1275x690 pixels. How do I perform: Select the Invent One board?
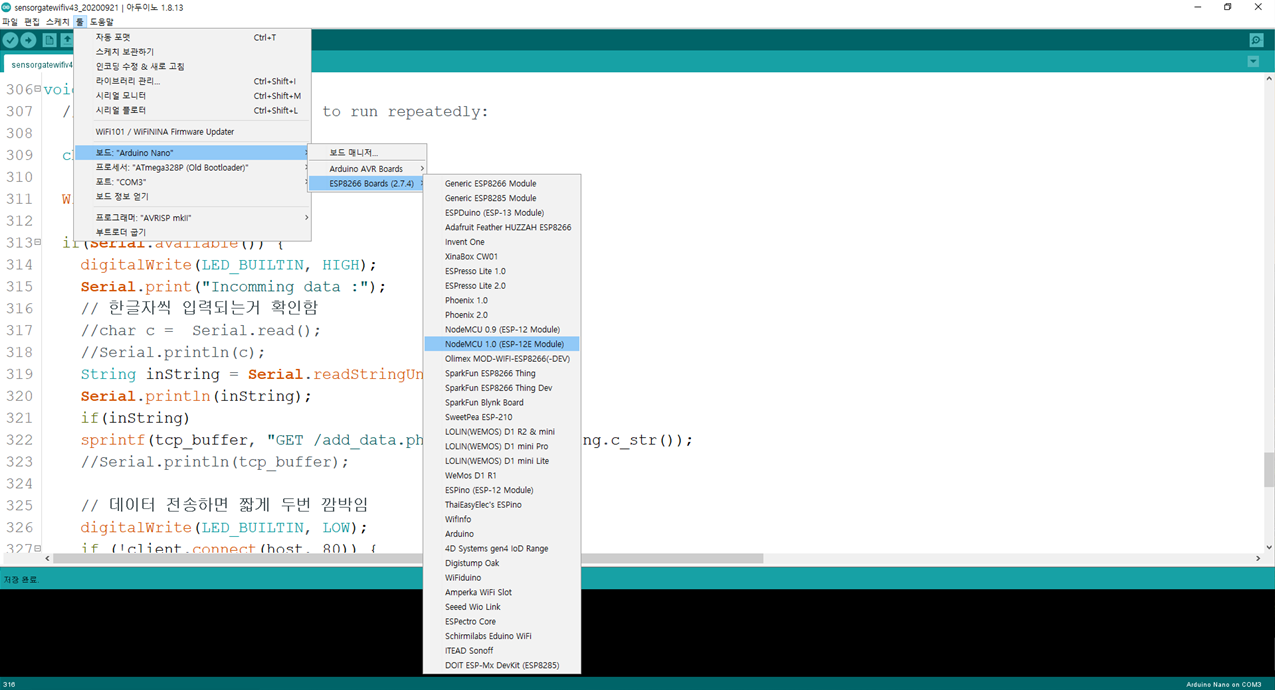(502, 242)
